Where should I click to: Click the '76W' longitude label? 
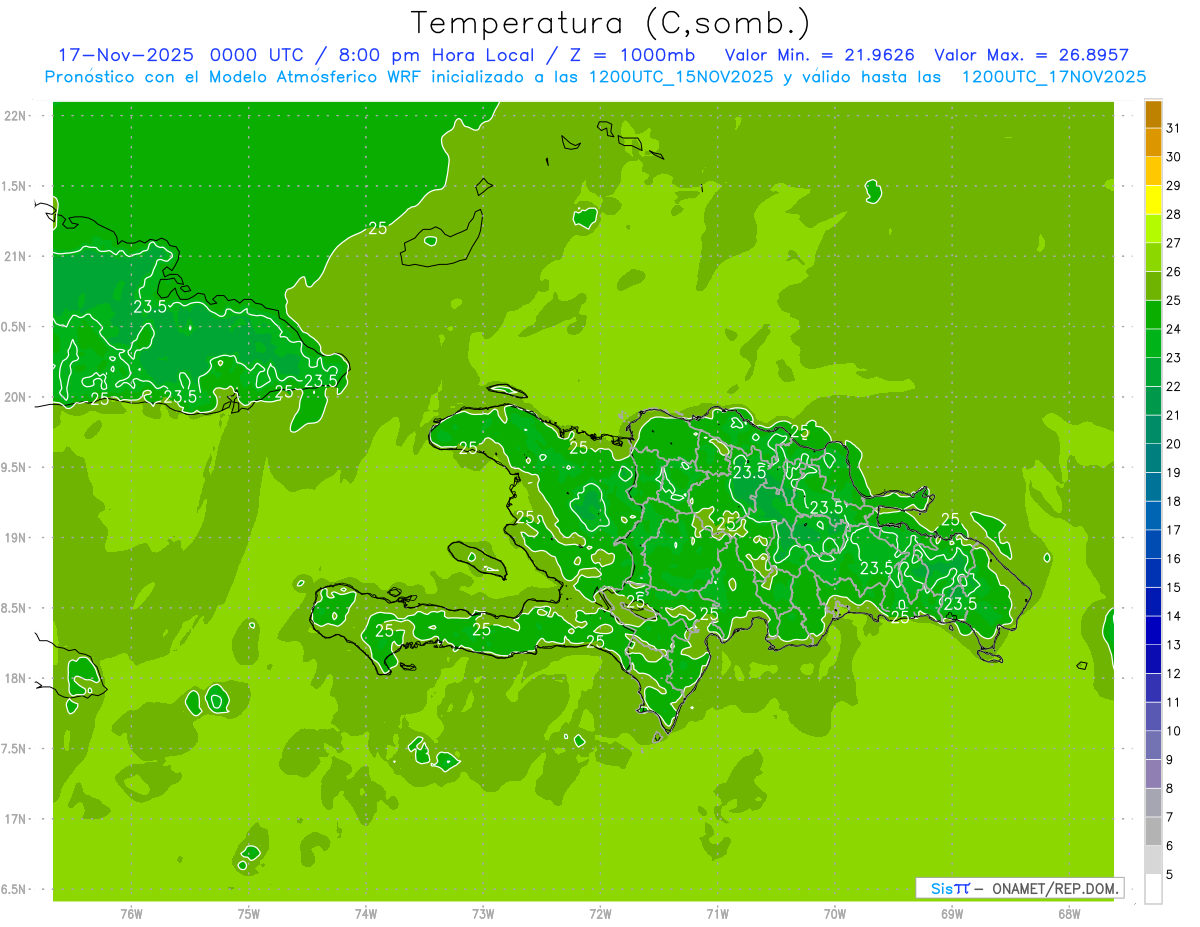click(x=131, y=913)
